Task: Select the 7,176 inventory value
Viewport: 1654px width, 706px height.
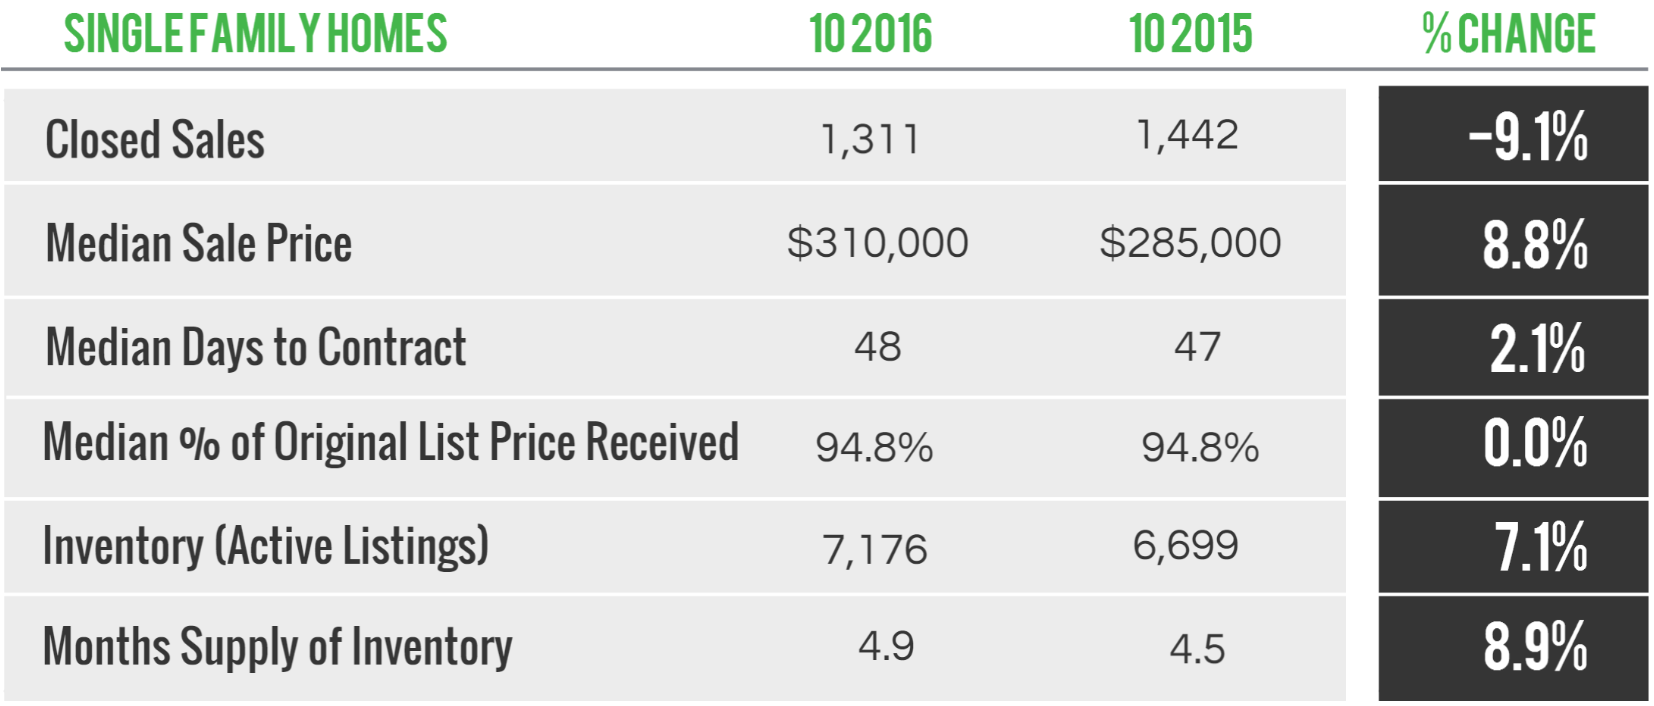Action: (875, 550)
